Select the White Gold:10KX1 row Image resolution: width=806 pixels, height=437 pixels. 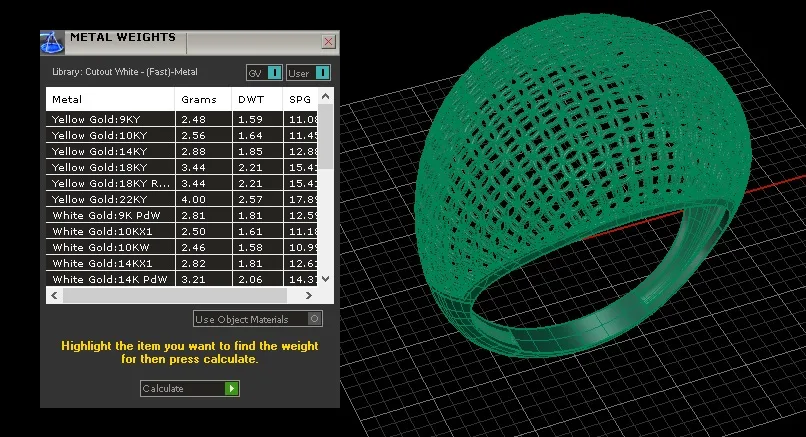pyautogui.click(x=182, y=231)
